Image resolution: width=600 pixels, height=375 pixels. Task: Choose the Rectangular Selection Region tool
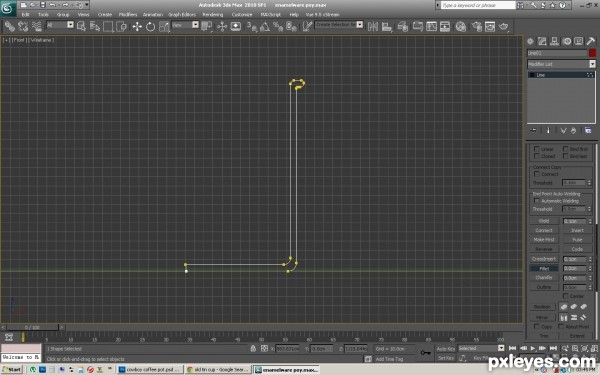[x=108, y=26]
